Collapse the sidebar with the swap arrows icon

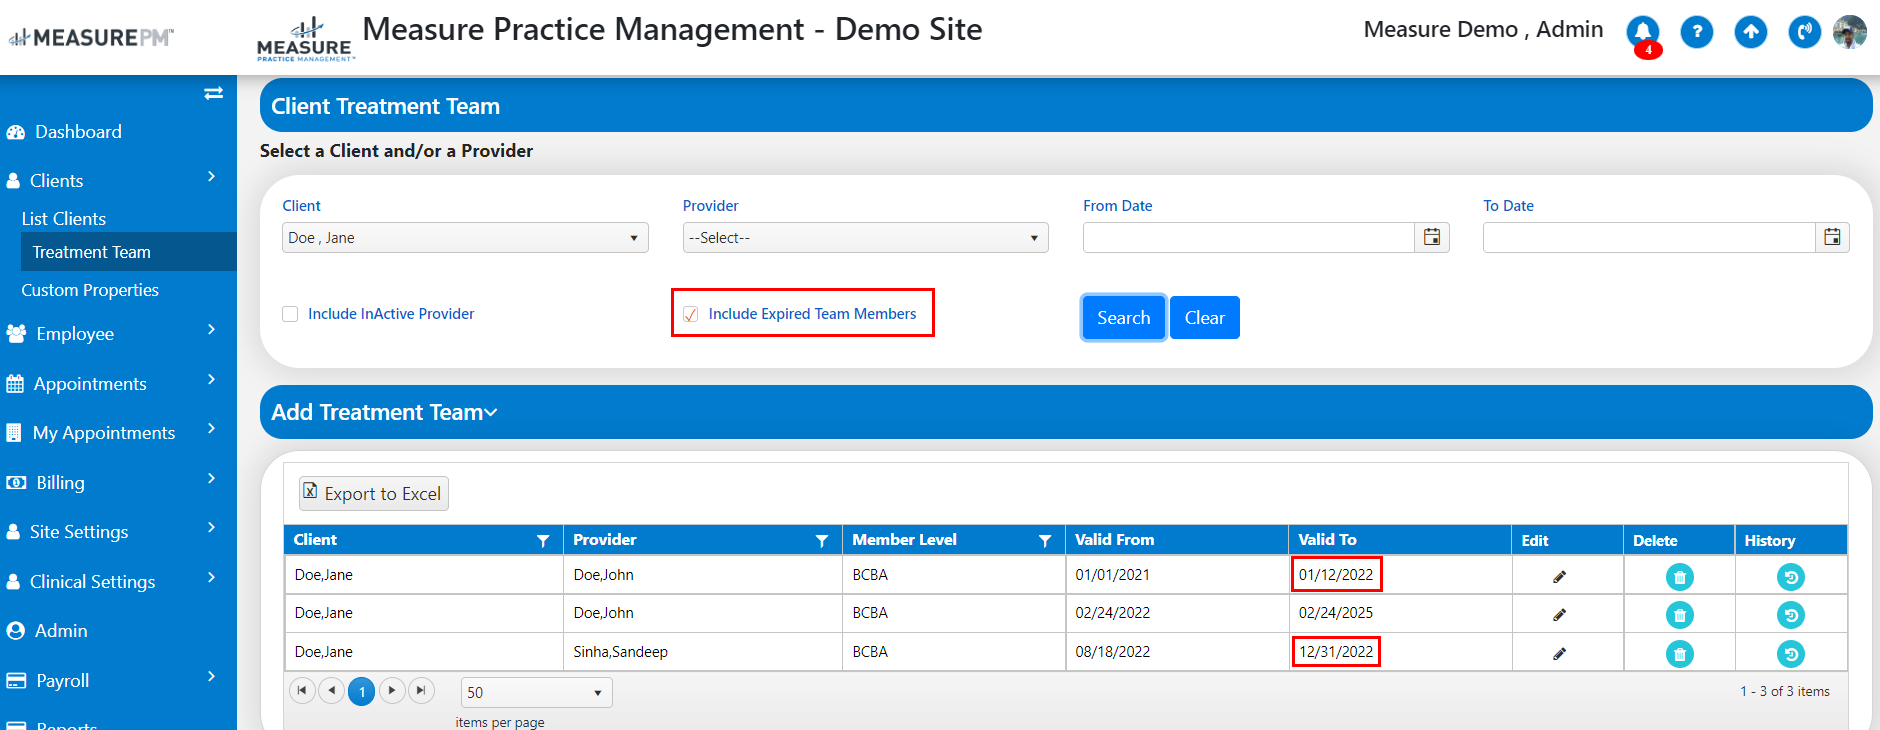tap(213, 93)
